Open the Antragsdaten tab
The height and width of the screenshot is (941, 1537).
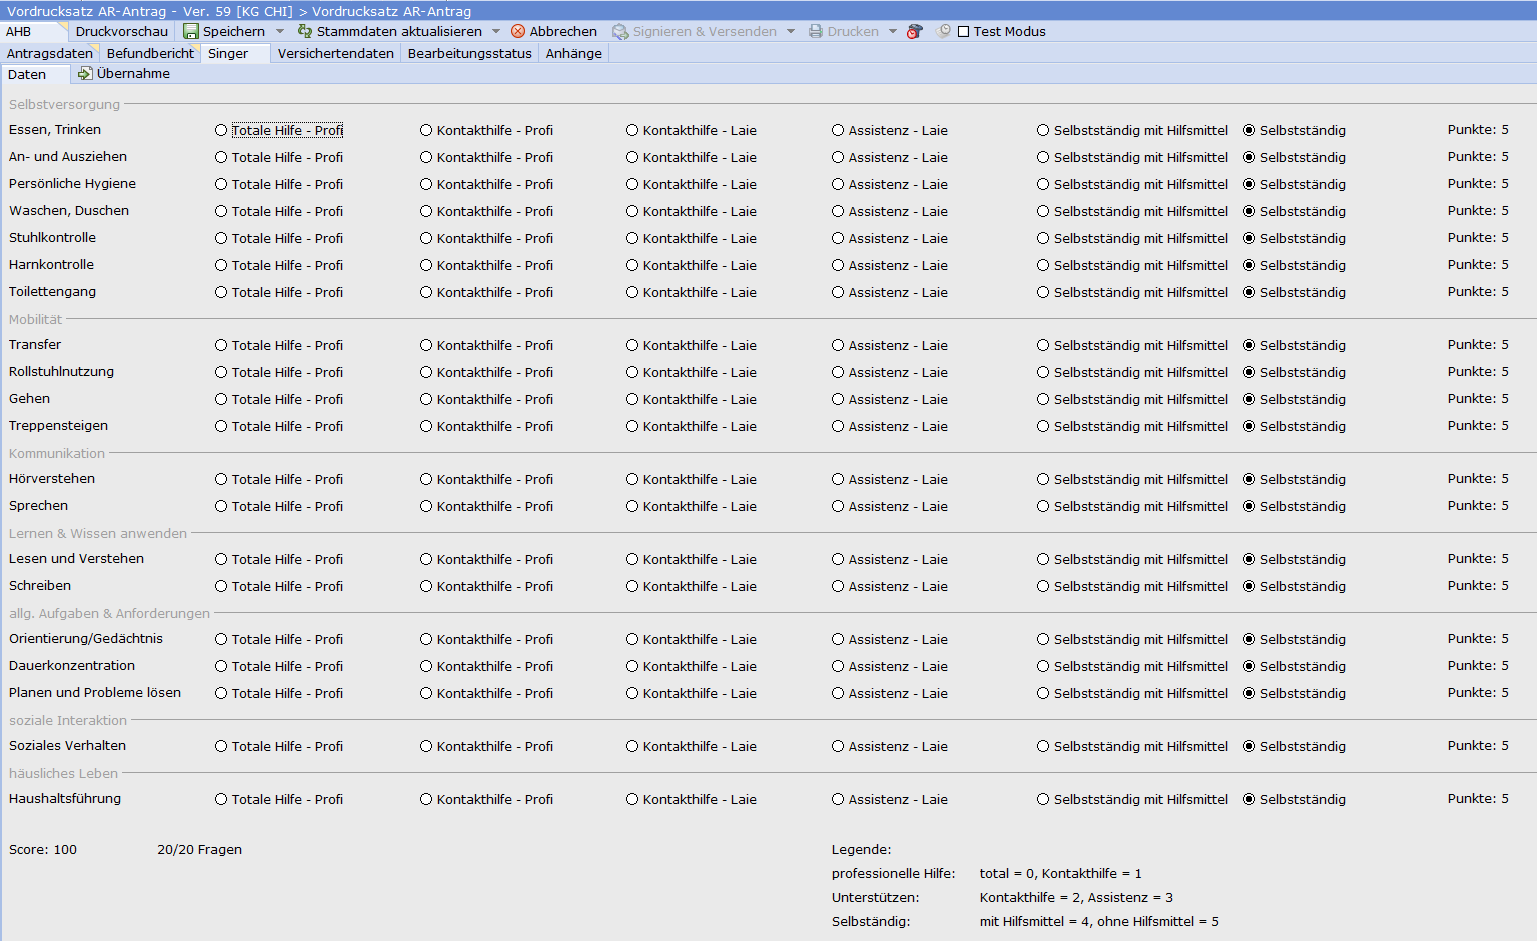tap(50, 54)
